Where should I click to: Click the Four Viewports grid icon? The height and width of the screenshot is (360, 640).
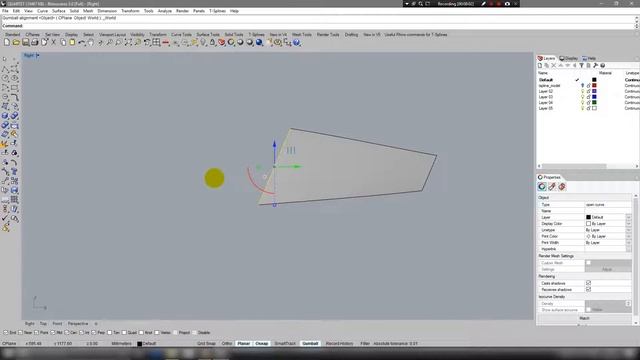coord(156,42)
